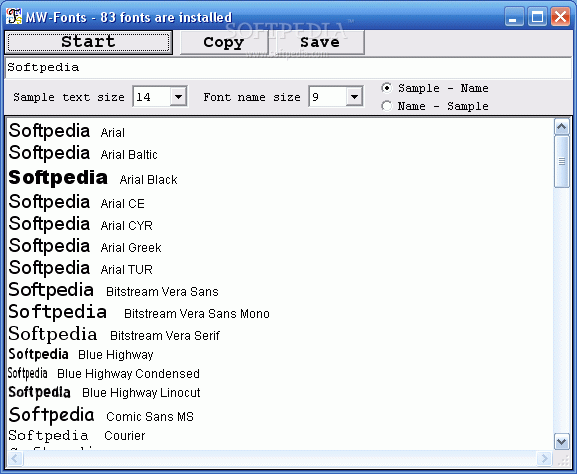
Task: Click the Softpedia sample in Courier row
Action: pos(48,435)
